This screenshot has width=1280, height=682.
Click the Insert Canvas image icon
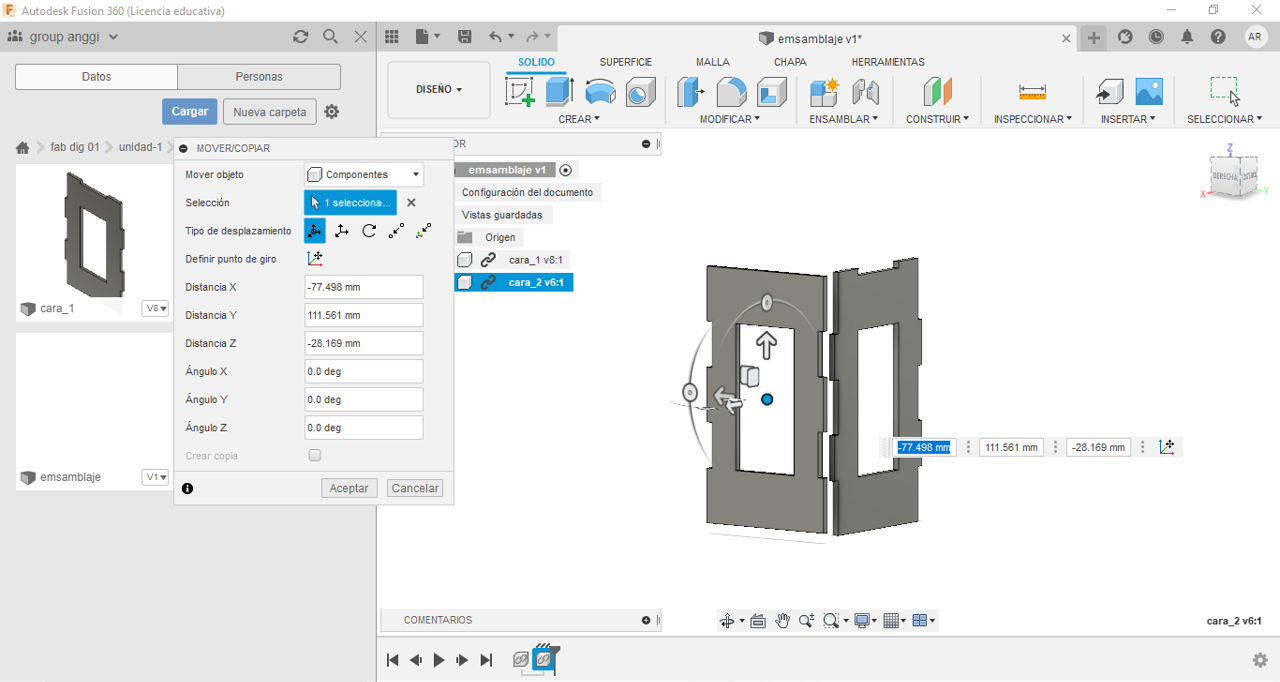click(1149, 92)
